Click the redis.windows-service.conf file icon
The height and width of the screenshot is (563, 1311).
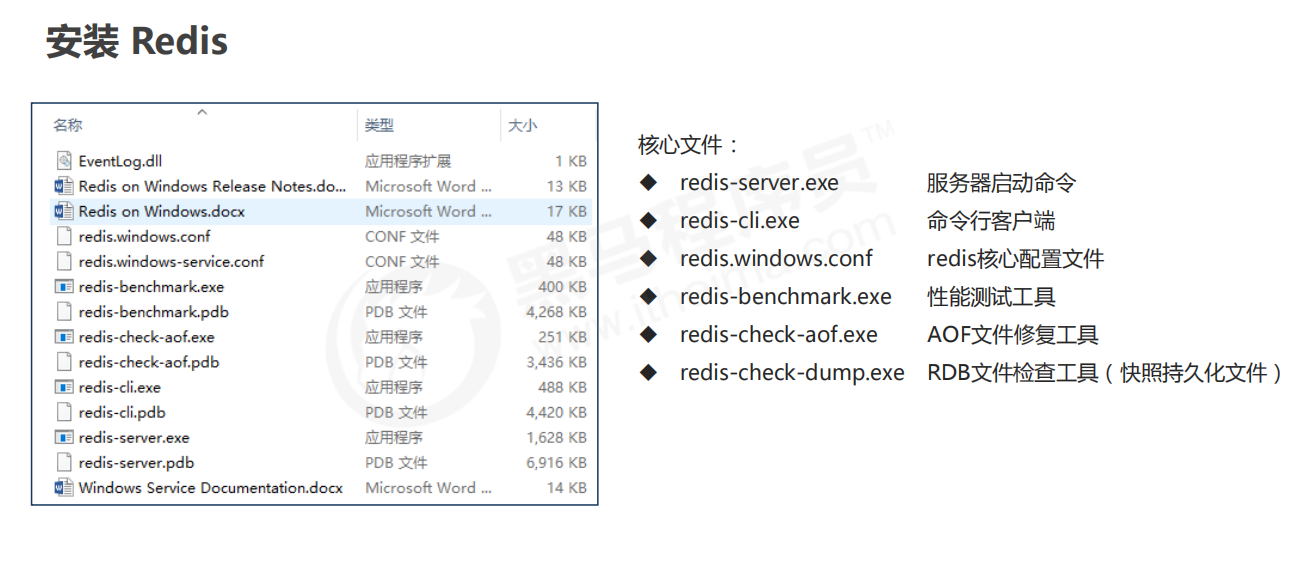[x=64, y=261]
